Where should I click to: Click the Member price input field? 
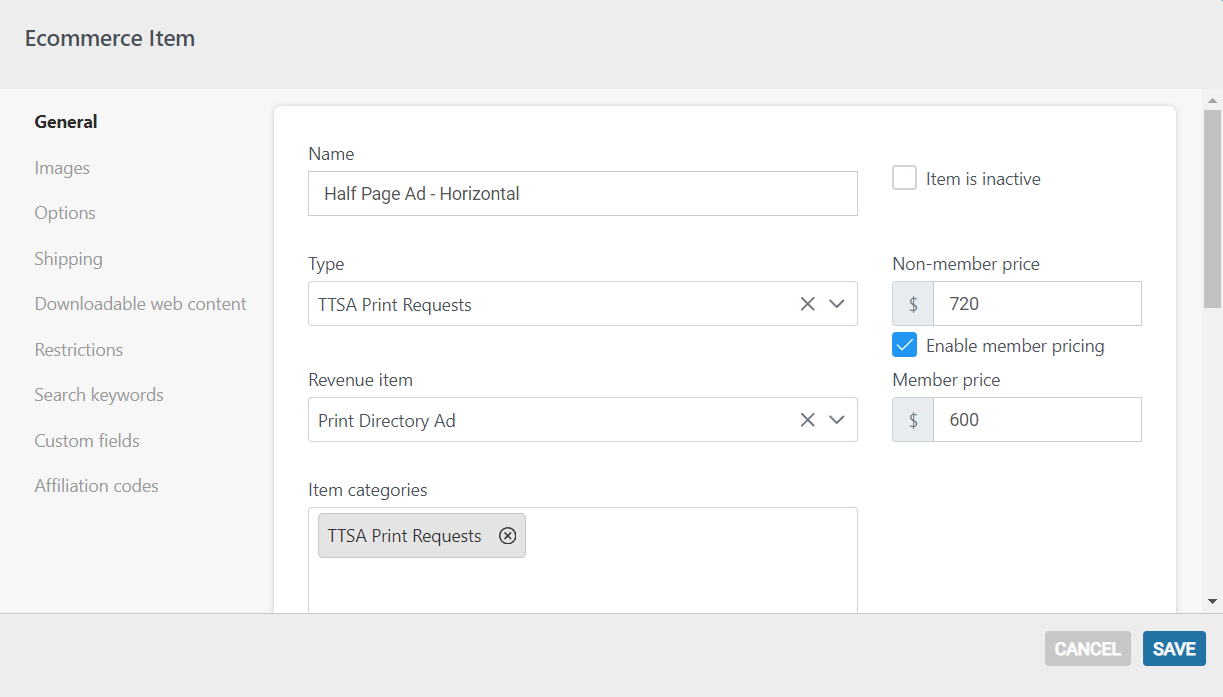[1036, 420]
